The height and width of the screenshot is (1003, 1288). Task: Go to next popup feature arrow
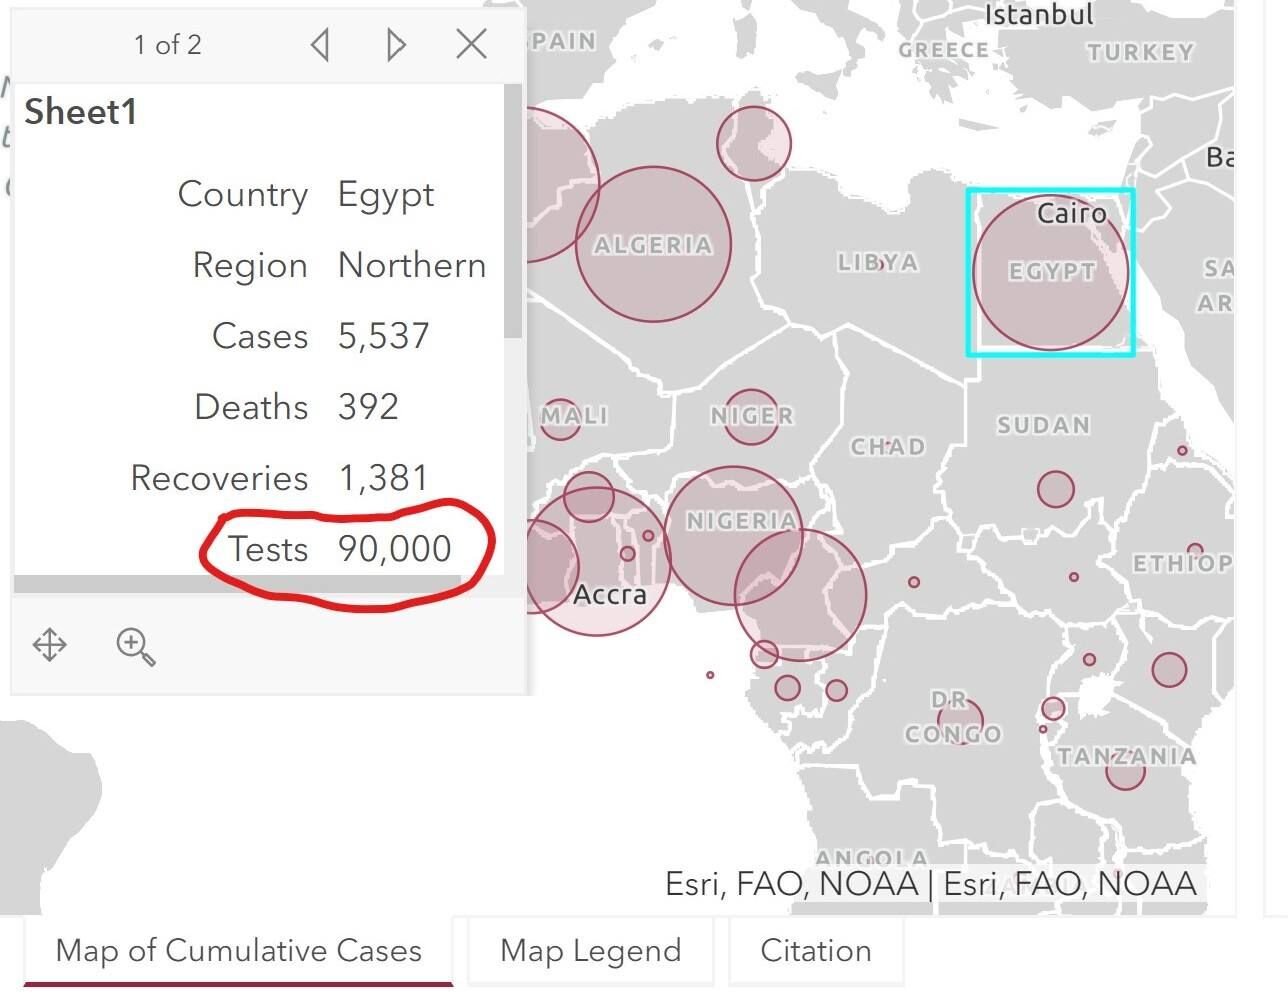[396, 45]
